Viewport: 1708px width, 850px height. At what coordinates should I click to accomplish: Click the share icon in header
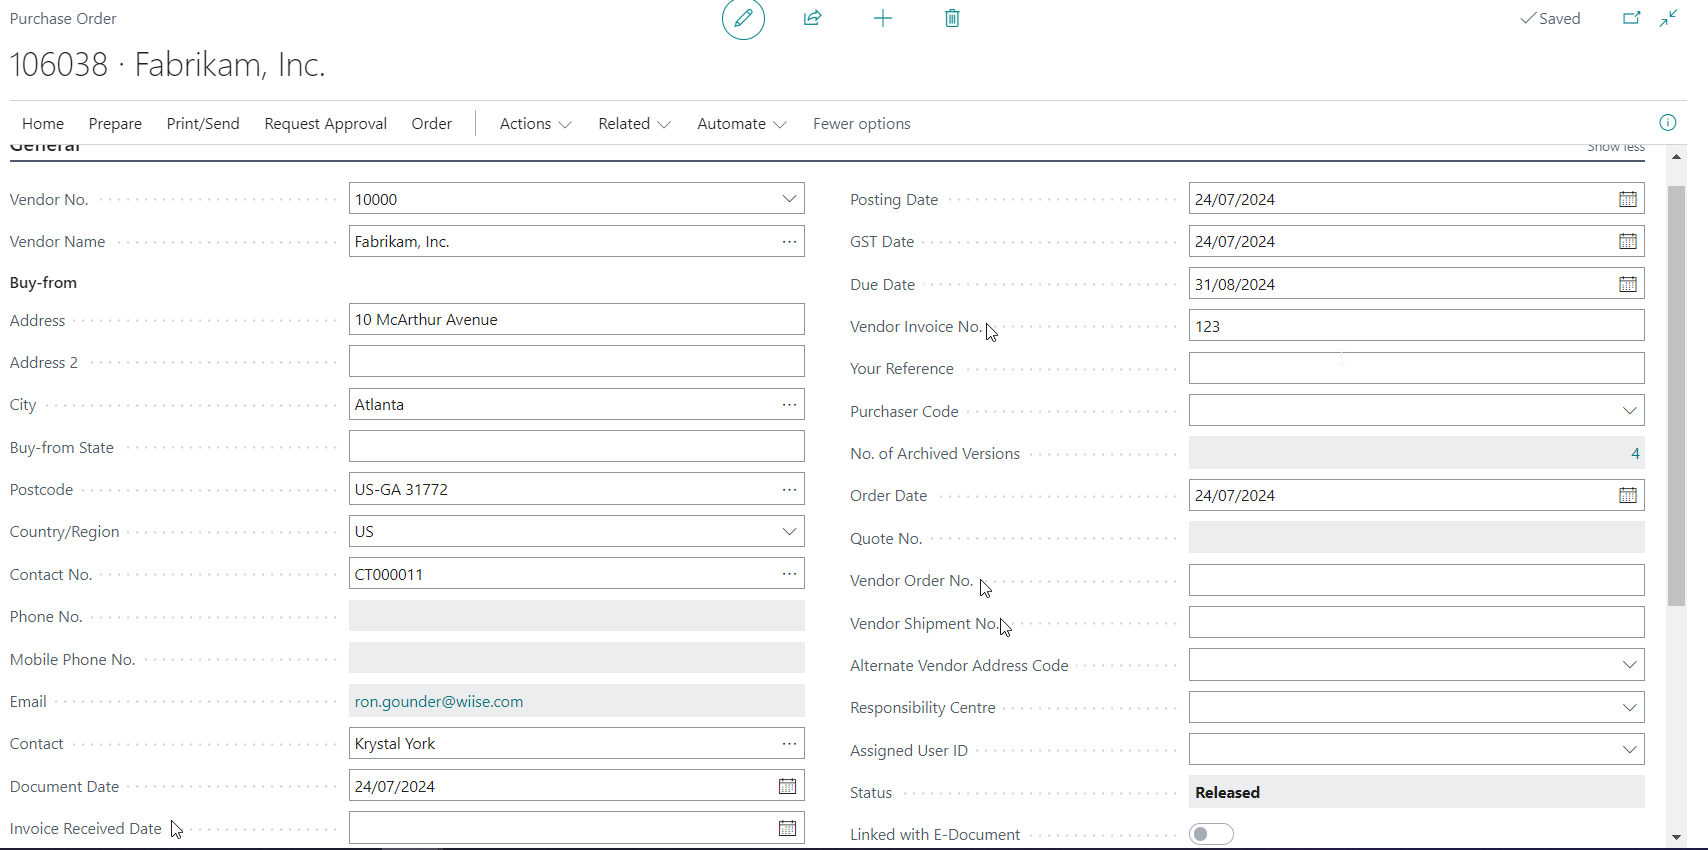[813, 18]
